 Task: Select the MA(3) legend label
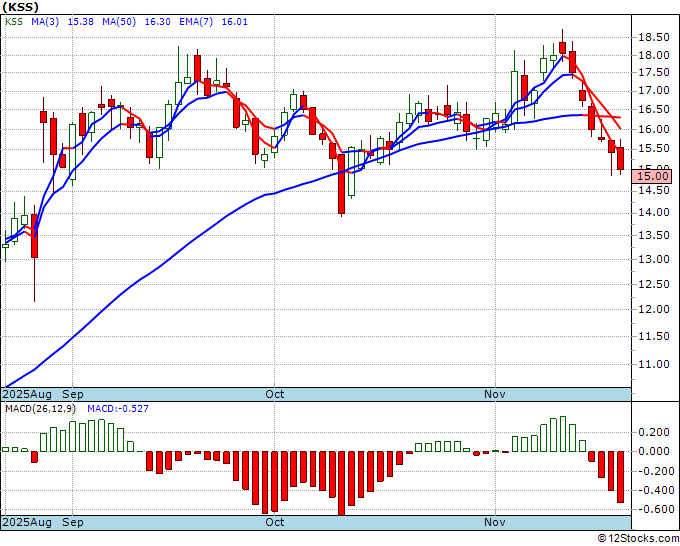[45, 22]
